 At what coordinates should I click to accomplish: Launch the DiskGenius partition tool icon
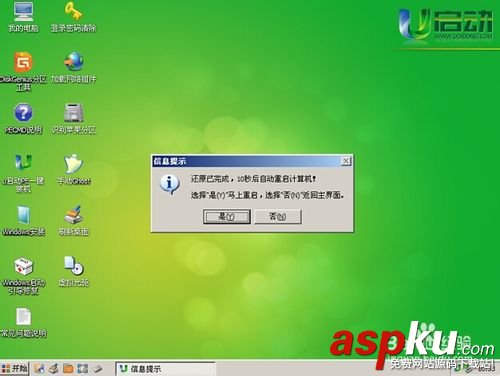tap(23, 71)
